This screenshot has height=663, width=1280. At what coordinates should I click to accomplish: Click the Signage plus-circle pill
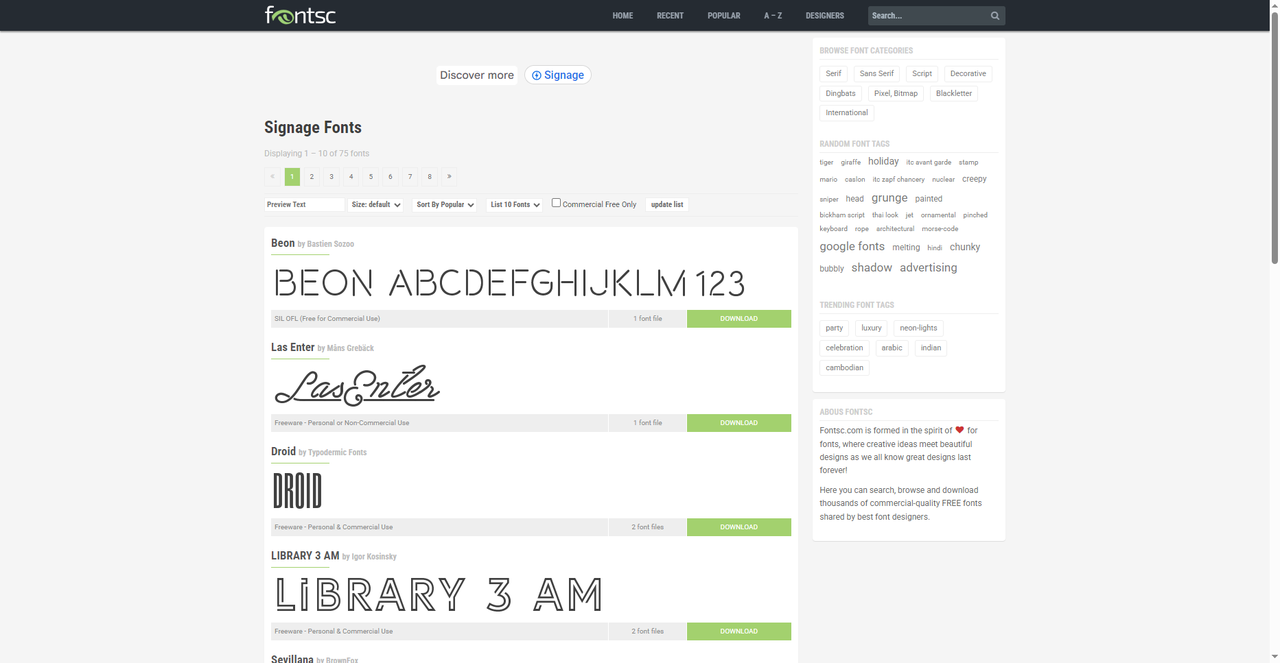(x=558, y=75)
